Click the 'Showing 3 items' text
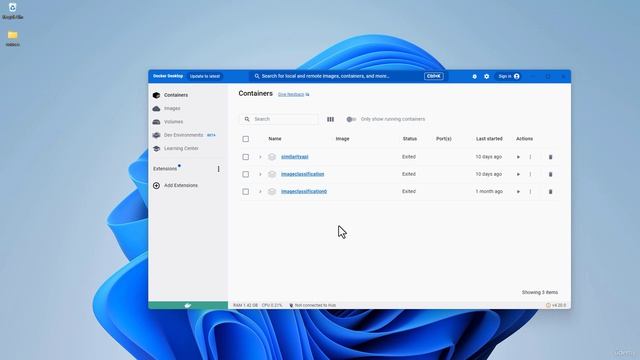The image size is (640, 360). pyautogui.click(x=540, y=292)
